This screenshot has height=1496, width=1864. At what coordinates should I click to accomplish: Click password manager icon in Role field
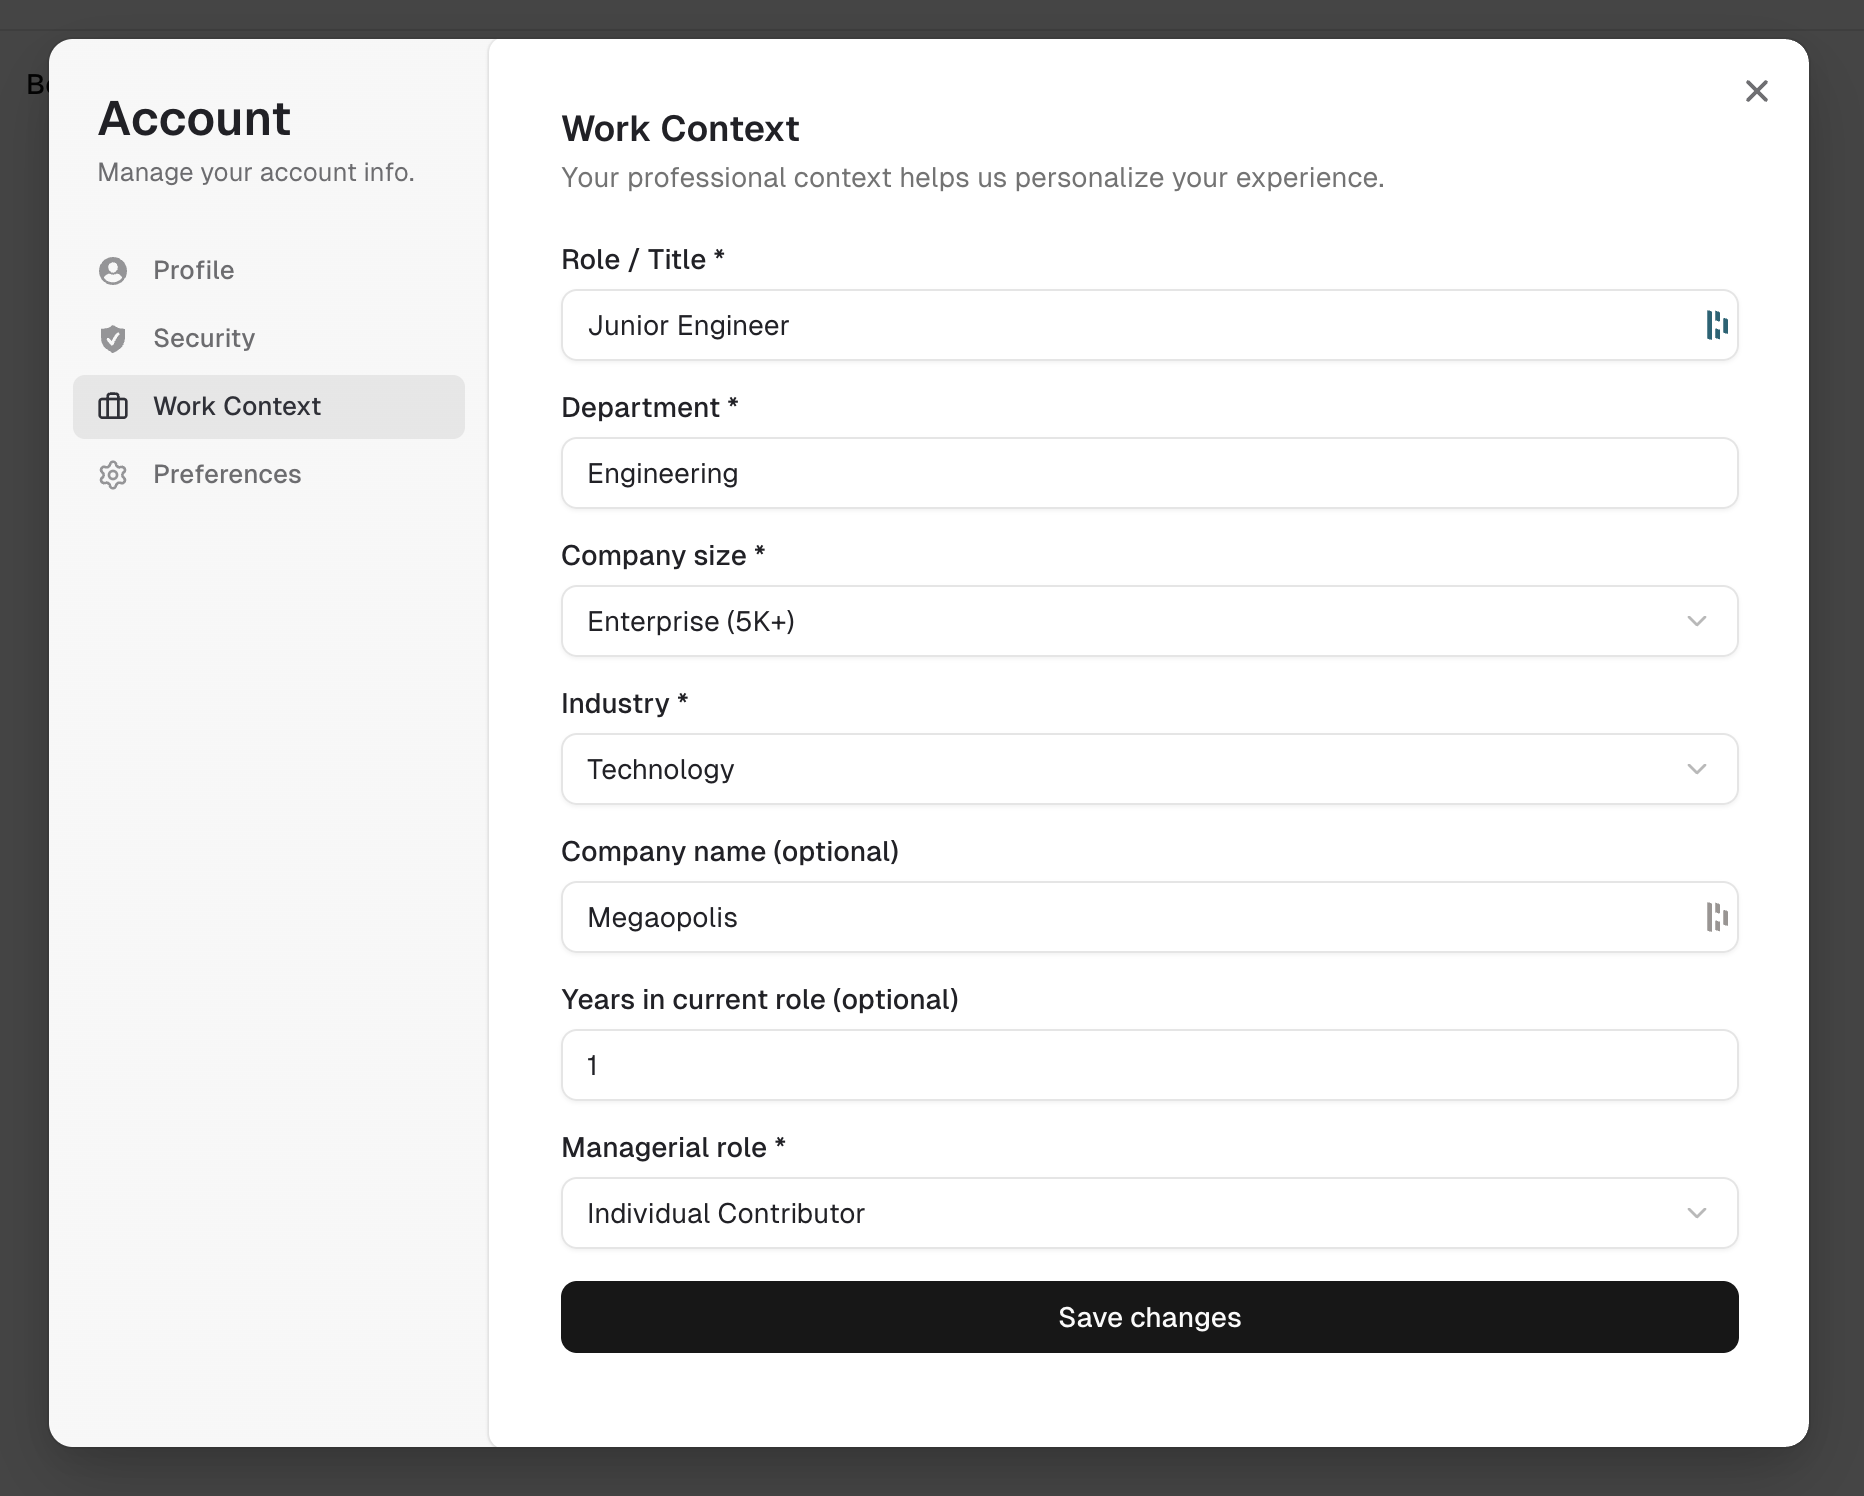[1716, 325]
